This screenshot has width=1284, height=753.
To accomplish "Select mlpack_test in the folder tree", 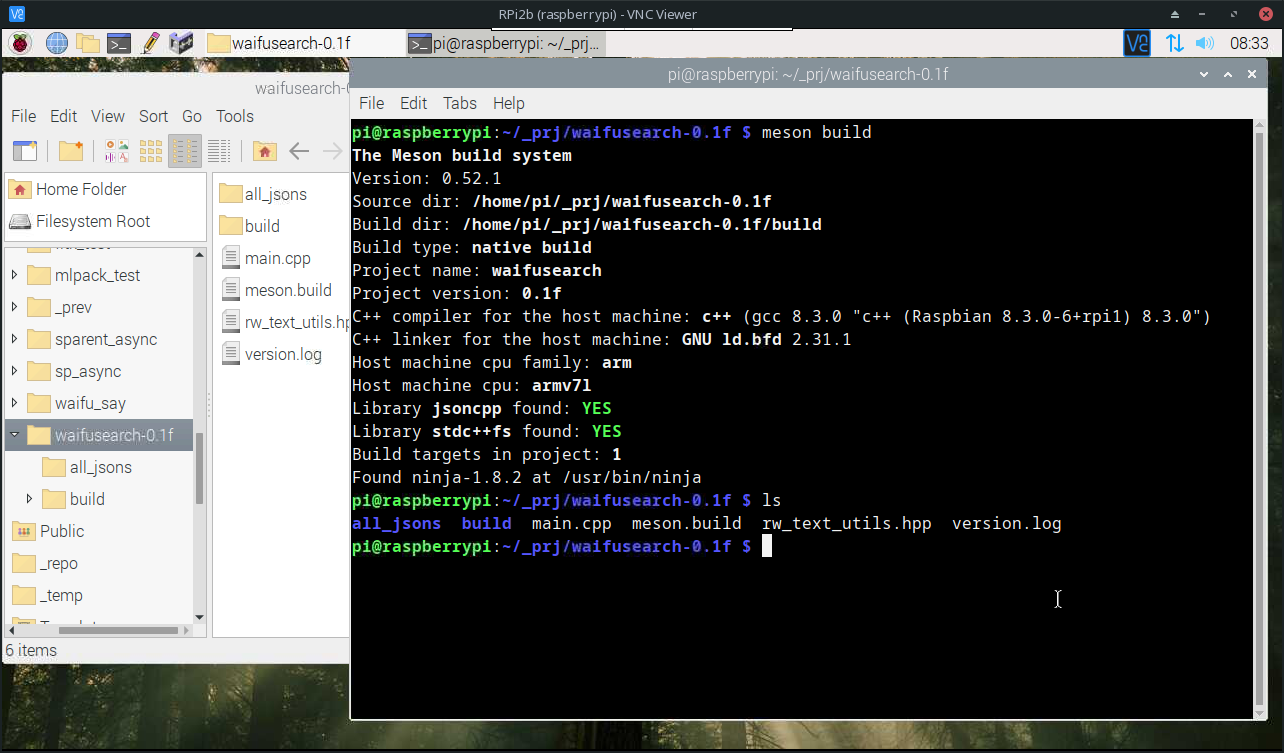I will (97, 275).
